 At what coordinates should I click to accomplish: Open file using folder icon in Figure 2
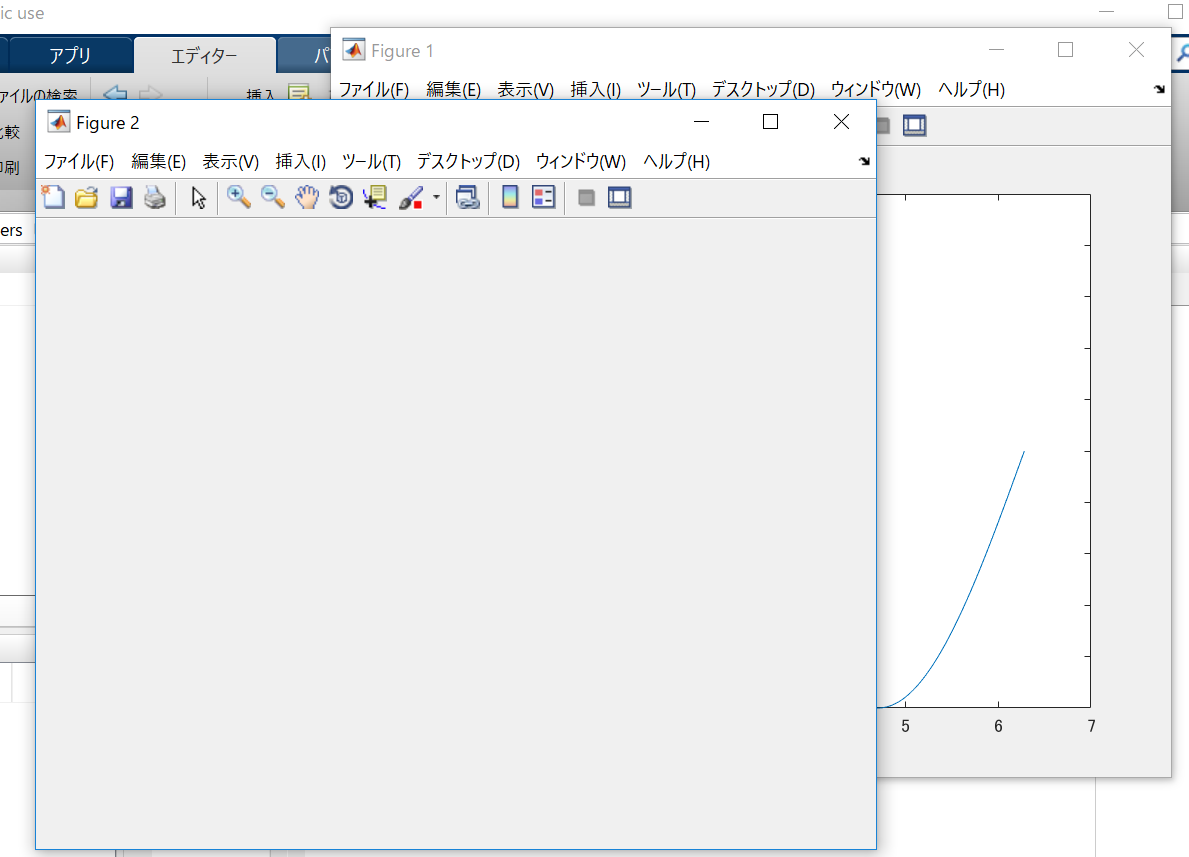pyautogui.click(x=86, y=198)
